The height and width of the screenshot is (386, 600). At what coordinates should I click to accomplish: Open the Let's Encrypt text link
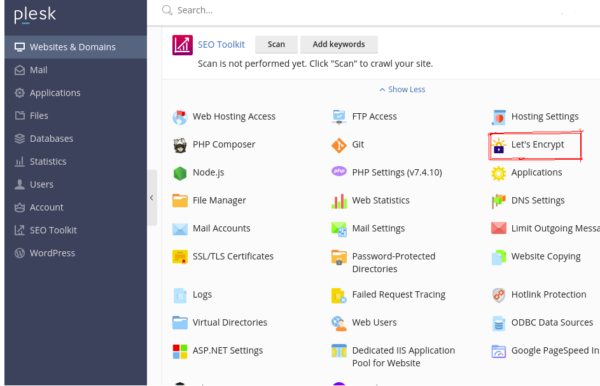pos(538,145)
